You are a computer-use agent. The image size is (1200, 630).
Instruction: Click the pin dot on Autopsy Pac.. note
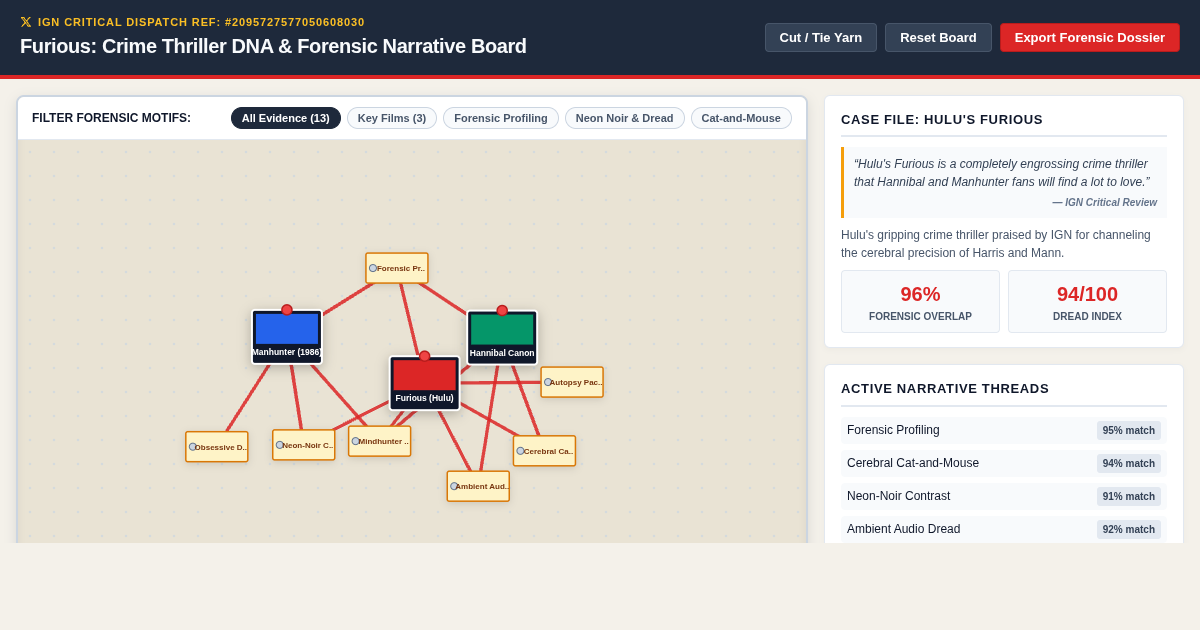(x=548, y=382)
